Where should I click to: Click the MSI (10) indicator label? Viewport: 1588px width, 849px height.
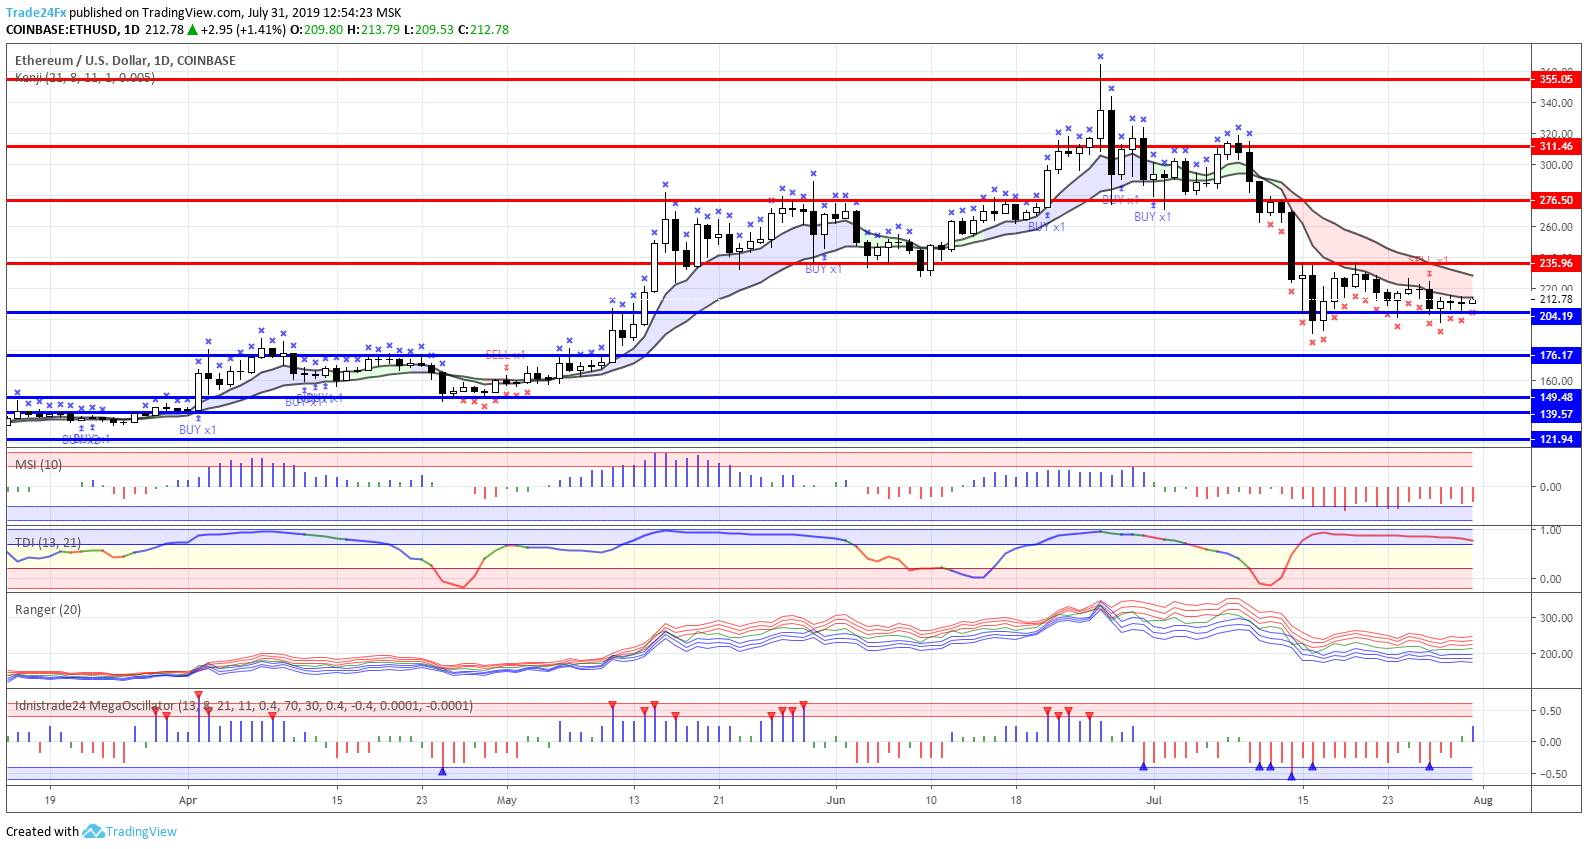(x=39, y=464)
